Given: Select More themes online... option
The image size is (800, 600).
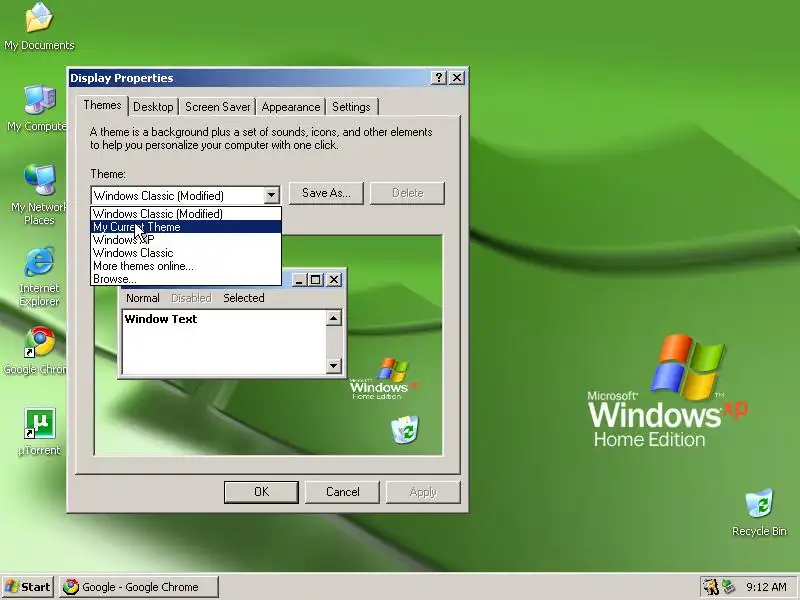Looking at the screenshot, I should (x=186, y=266).
